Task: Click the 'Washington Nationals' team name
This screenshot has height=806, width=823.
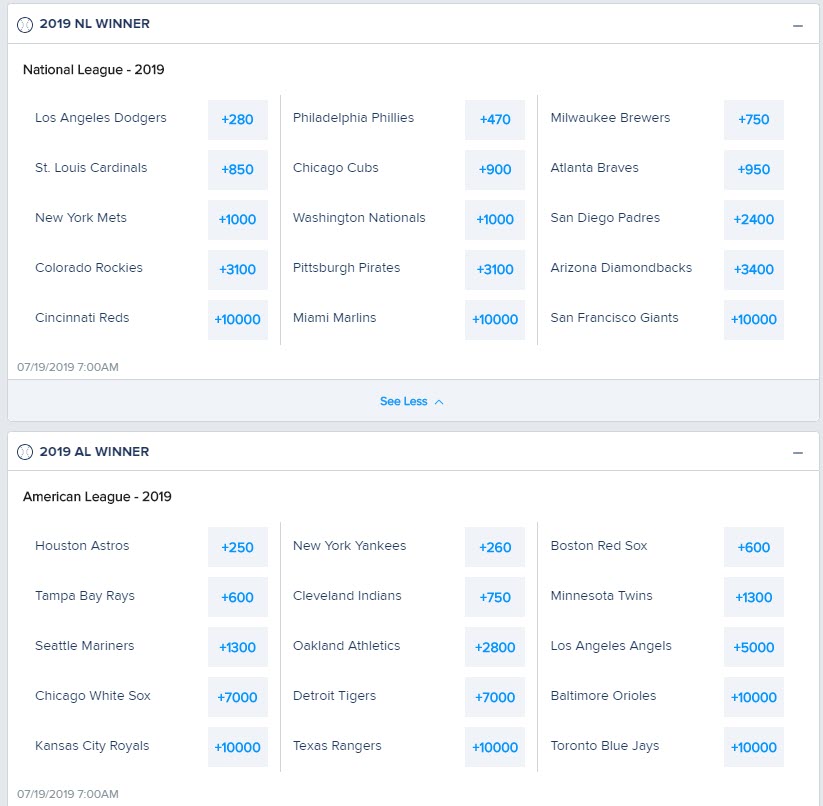Action: point(359,218)
